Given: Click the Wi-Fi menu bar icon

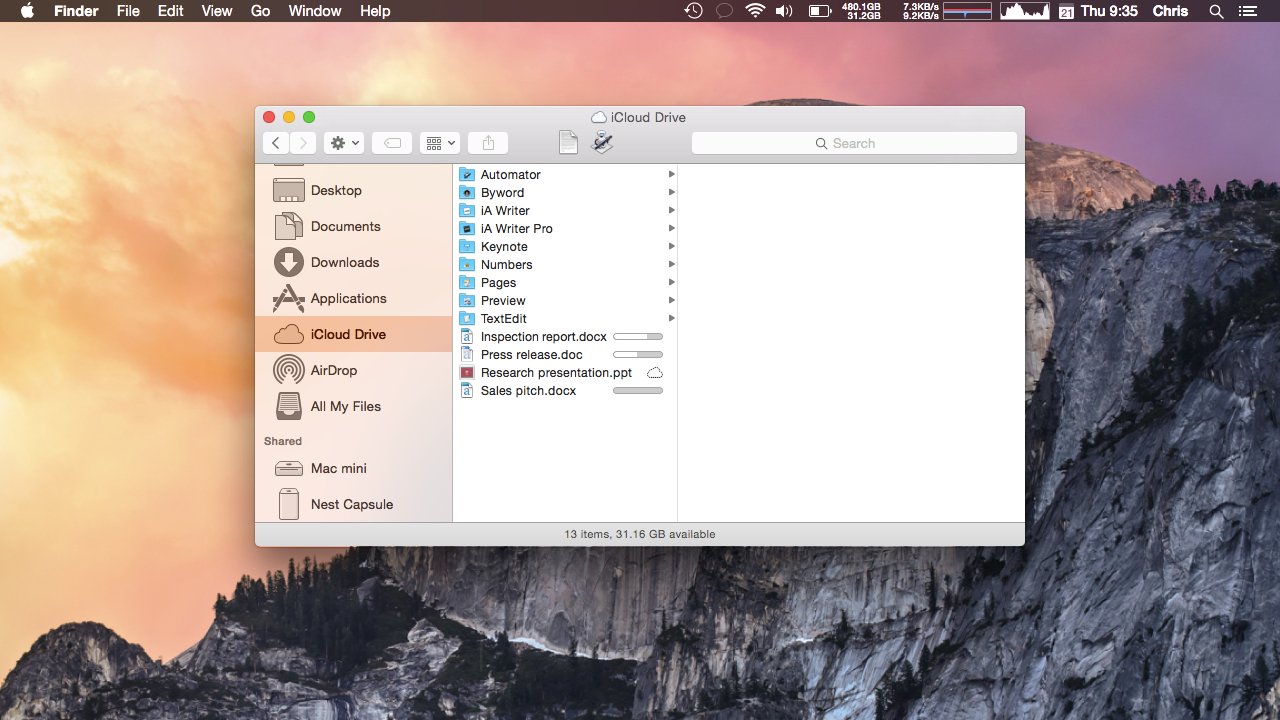Looking at the screenshot, I should pyautogui.click(x=755, y=11).
